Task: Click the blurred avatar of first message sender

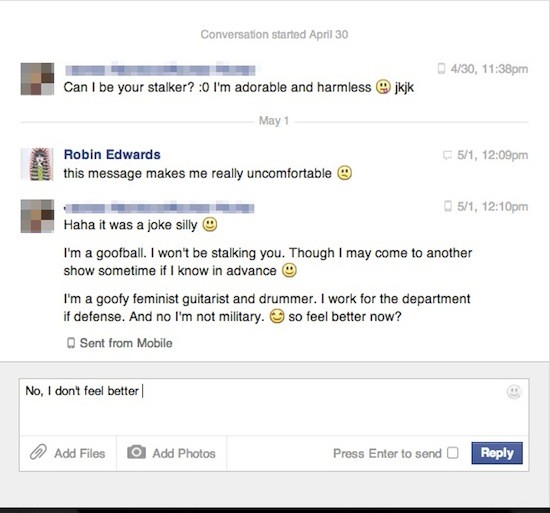Action: pyautogui.click(x=38, y=79)
